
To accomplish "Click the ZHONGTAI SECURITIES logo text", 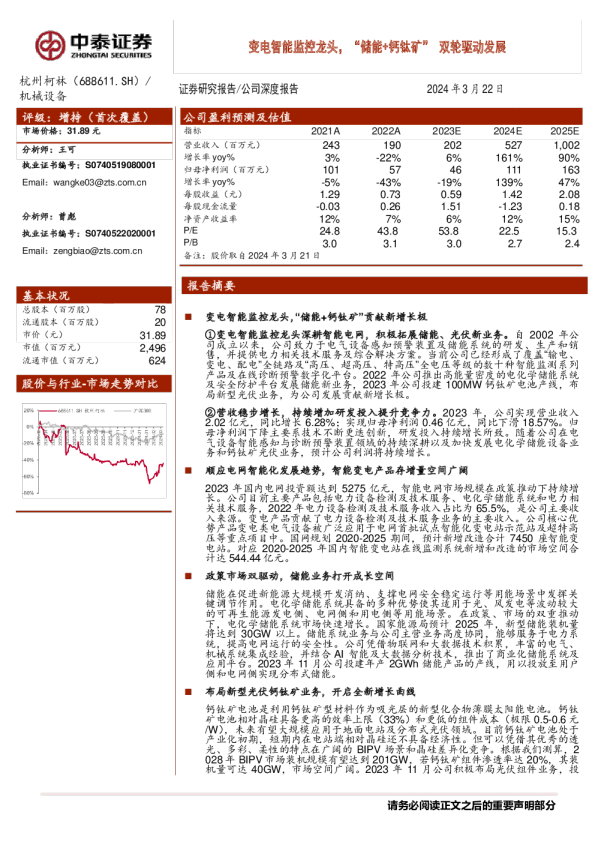I will pos(111,55).
